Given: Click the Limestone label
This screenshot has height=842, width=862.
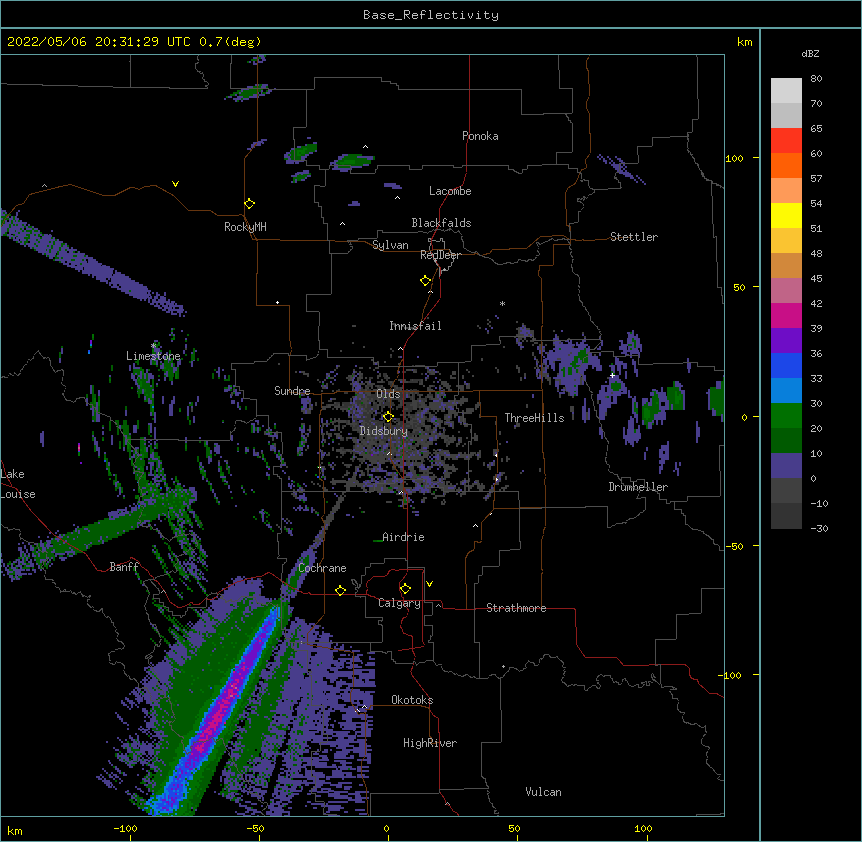Looking at the screenshot, I should click(x=153, y=356).
